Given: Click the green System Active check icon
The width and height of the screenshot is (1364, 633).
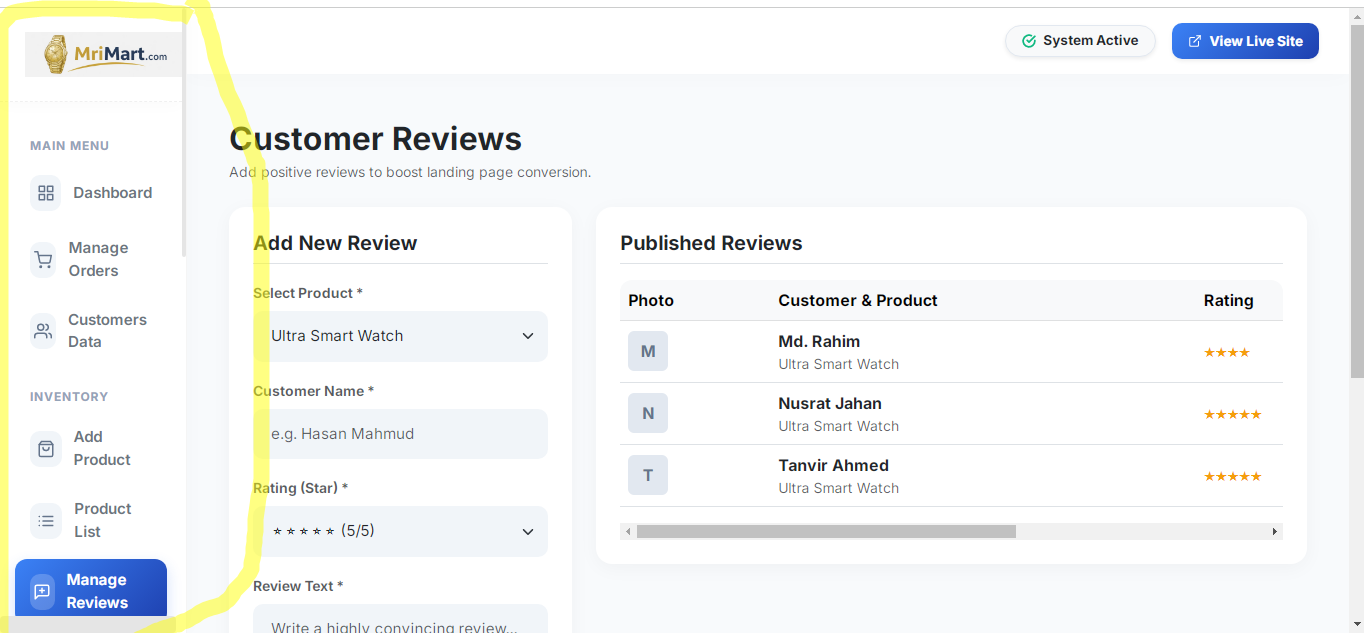Looking at the screenshot, I should (x=1028, y=41).
